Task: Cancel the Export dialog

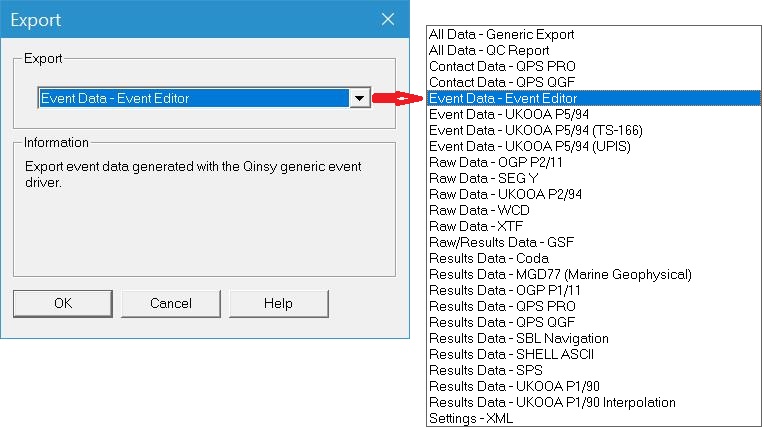Action: click(171, 303)
